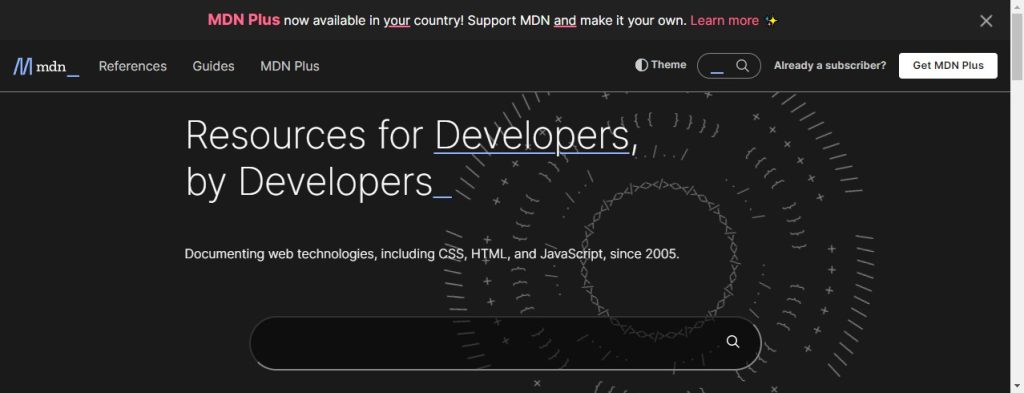The height and width of the screenshot is (393, 1024).
Task: Click the page vertical scrollbar thumb
Action: (x=1017, y=46)
